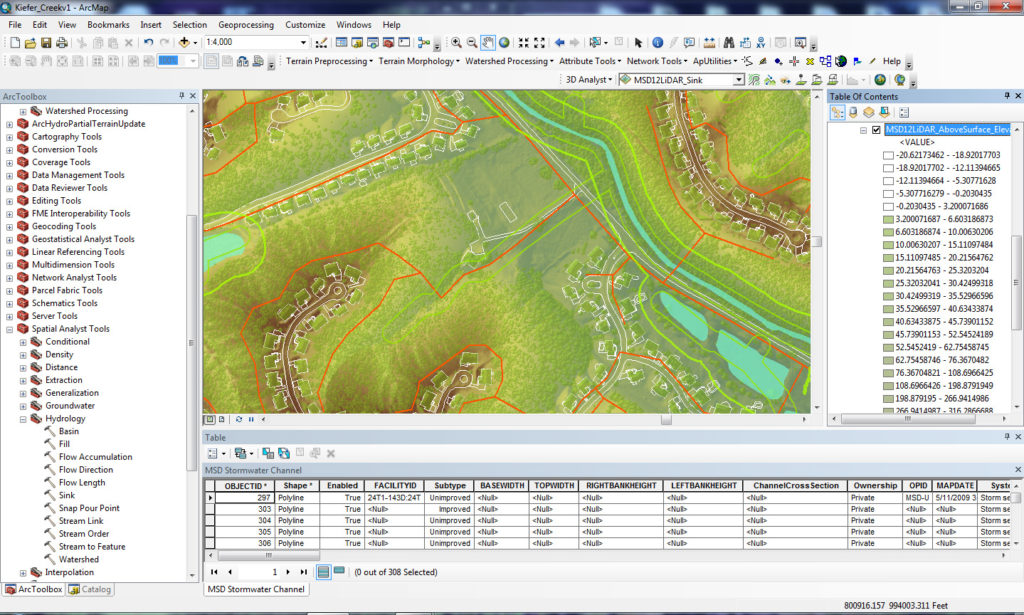Toggle MSD12LiDAR_AboveSurface layer visibility checkbox

(x=876, y=130)
